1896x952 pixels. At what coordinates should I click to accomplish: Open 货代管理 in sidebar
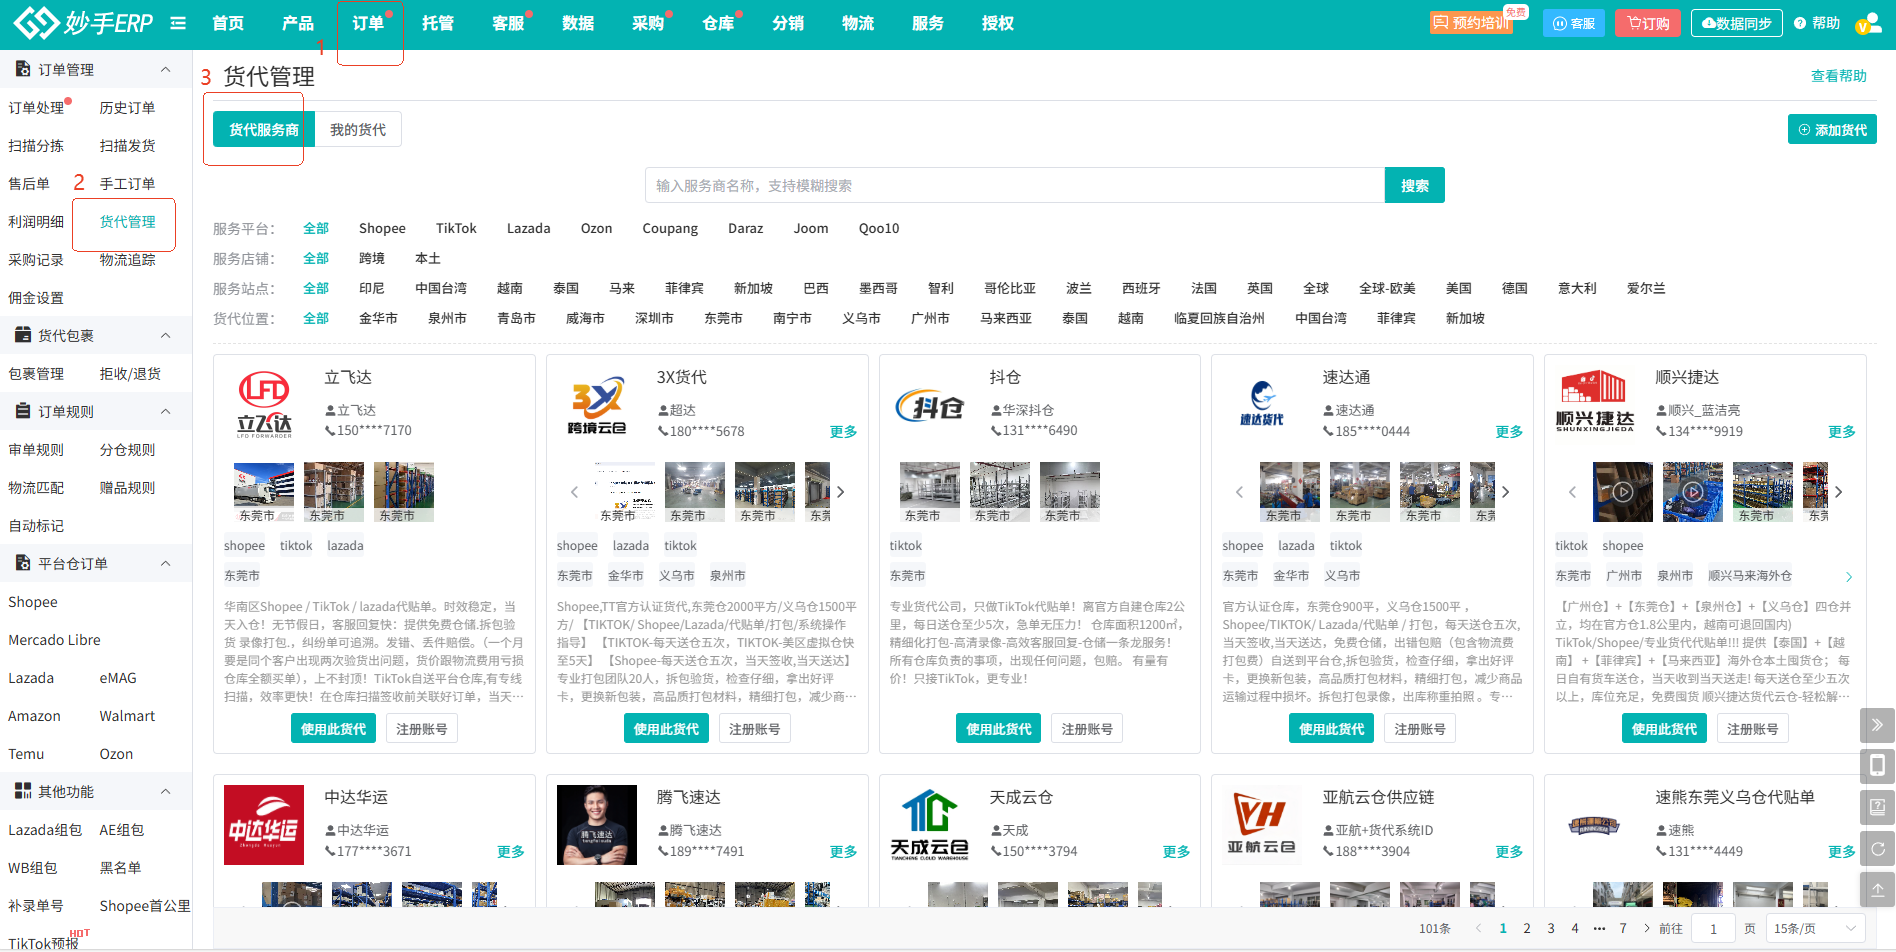(x=127, y=221)
